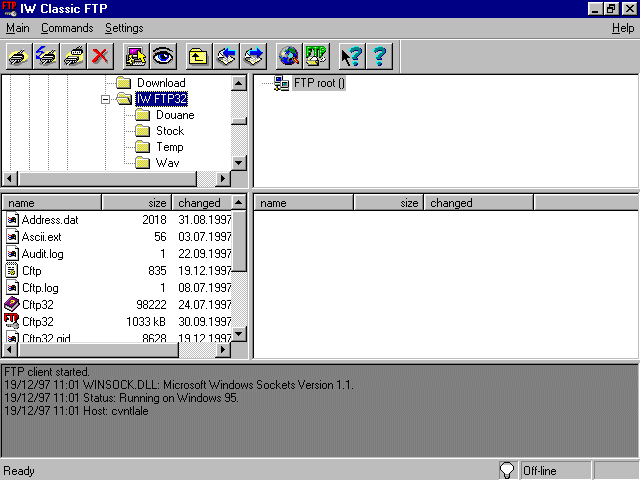The image size is (640, 480).
Task: Click the standalone question mark help icon
Action: [379, 55]
